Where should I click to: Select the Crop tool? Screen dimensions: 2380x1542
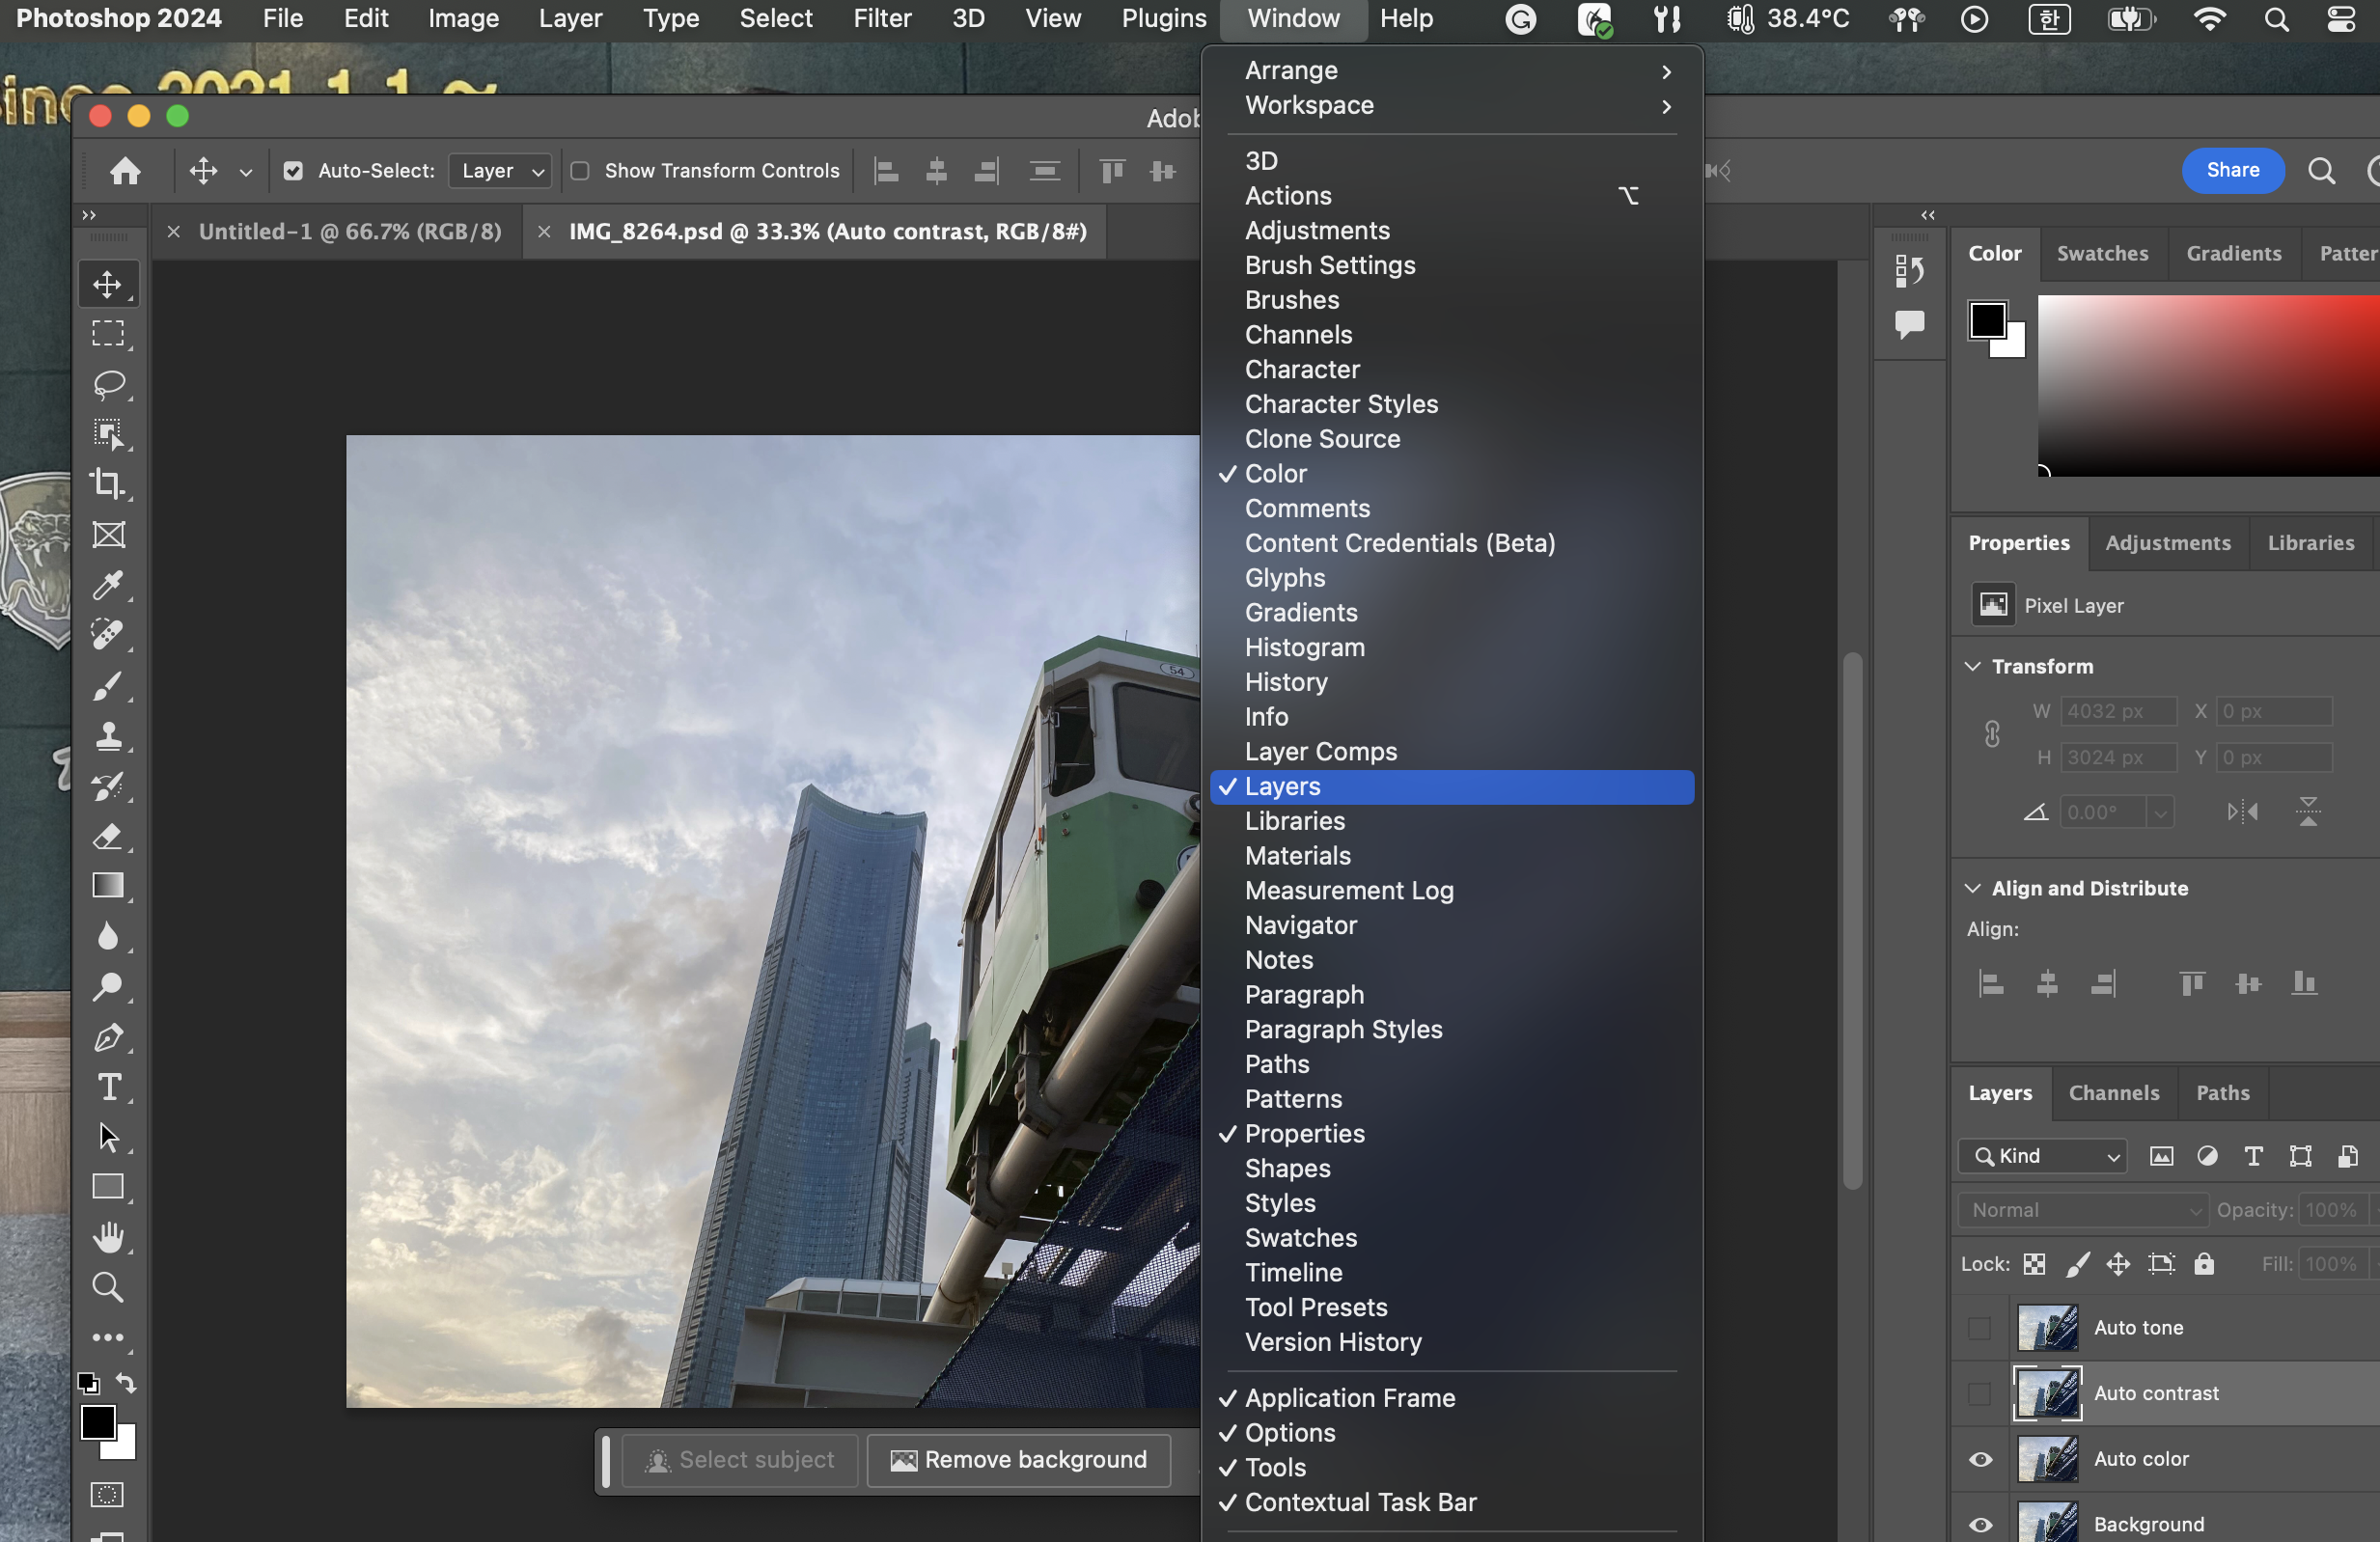[108, 484]
